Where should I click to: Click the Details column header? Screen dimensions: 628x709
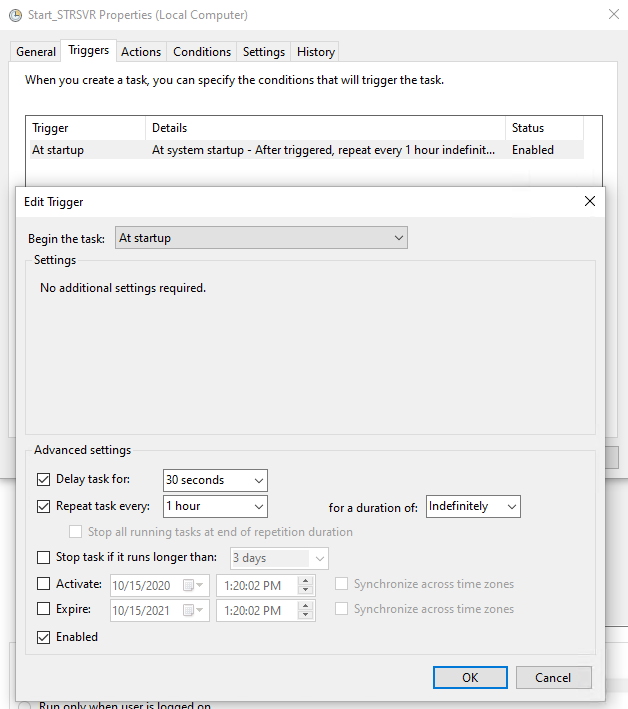coord(326,128)
